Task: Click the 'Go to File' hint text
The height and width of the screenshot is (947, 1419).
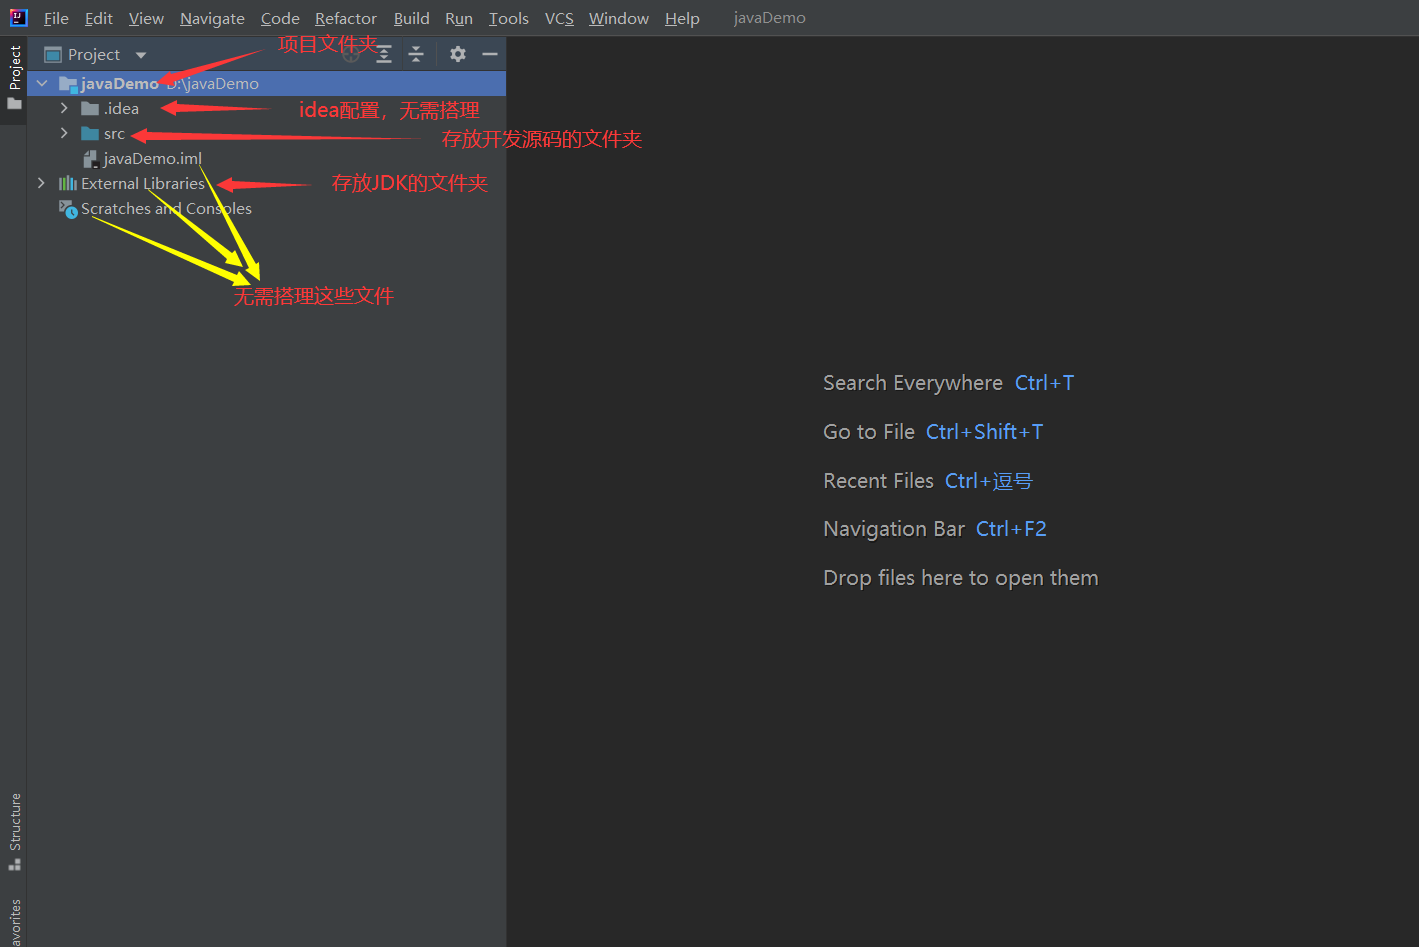Action: click(869, 432)
